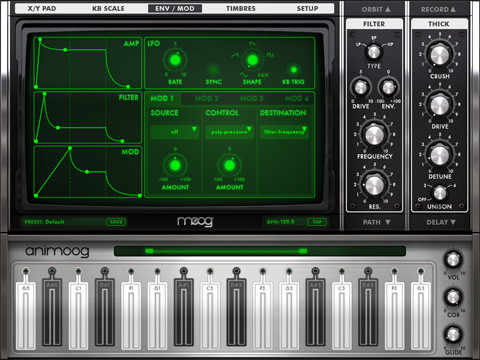Click the FILTER envelope peak point
Screen dimensions: 480x360
click(44, 94)
